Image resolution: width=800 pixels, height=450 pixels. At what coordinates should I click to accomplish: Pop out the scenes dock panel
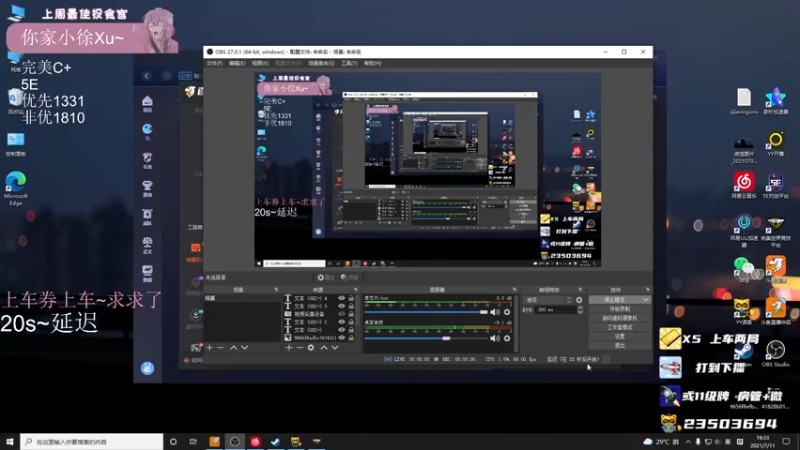(276, 290)
